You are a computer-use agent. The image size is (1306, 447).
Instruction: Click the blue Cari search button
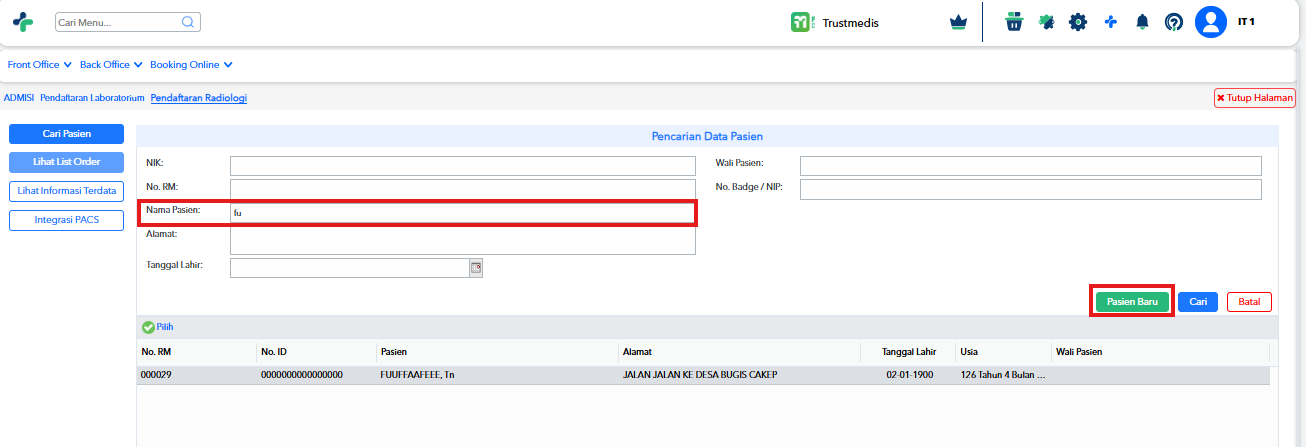coord(1198,302)
